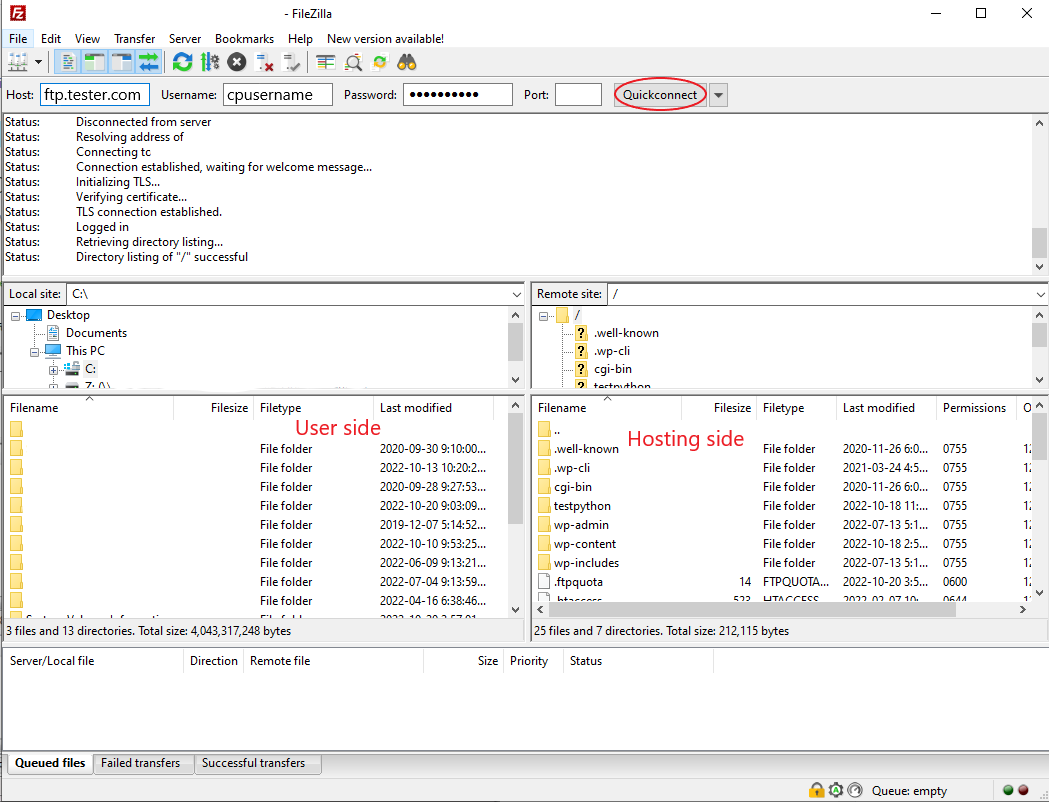The height and width of the screenshot is (802, 1049).
Task: Collapse the This PC tree node
Action: tap(33, 350)
